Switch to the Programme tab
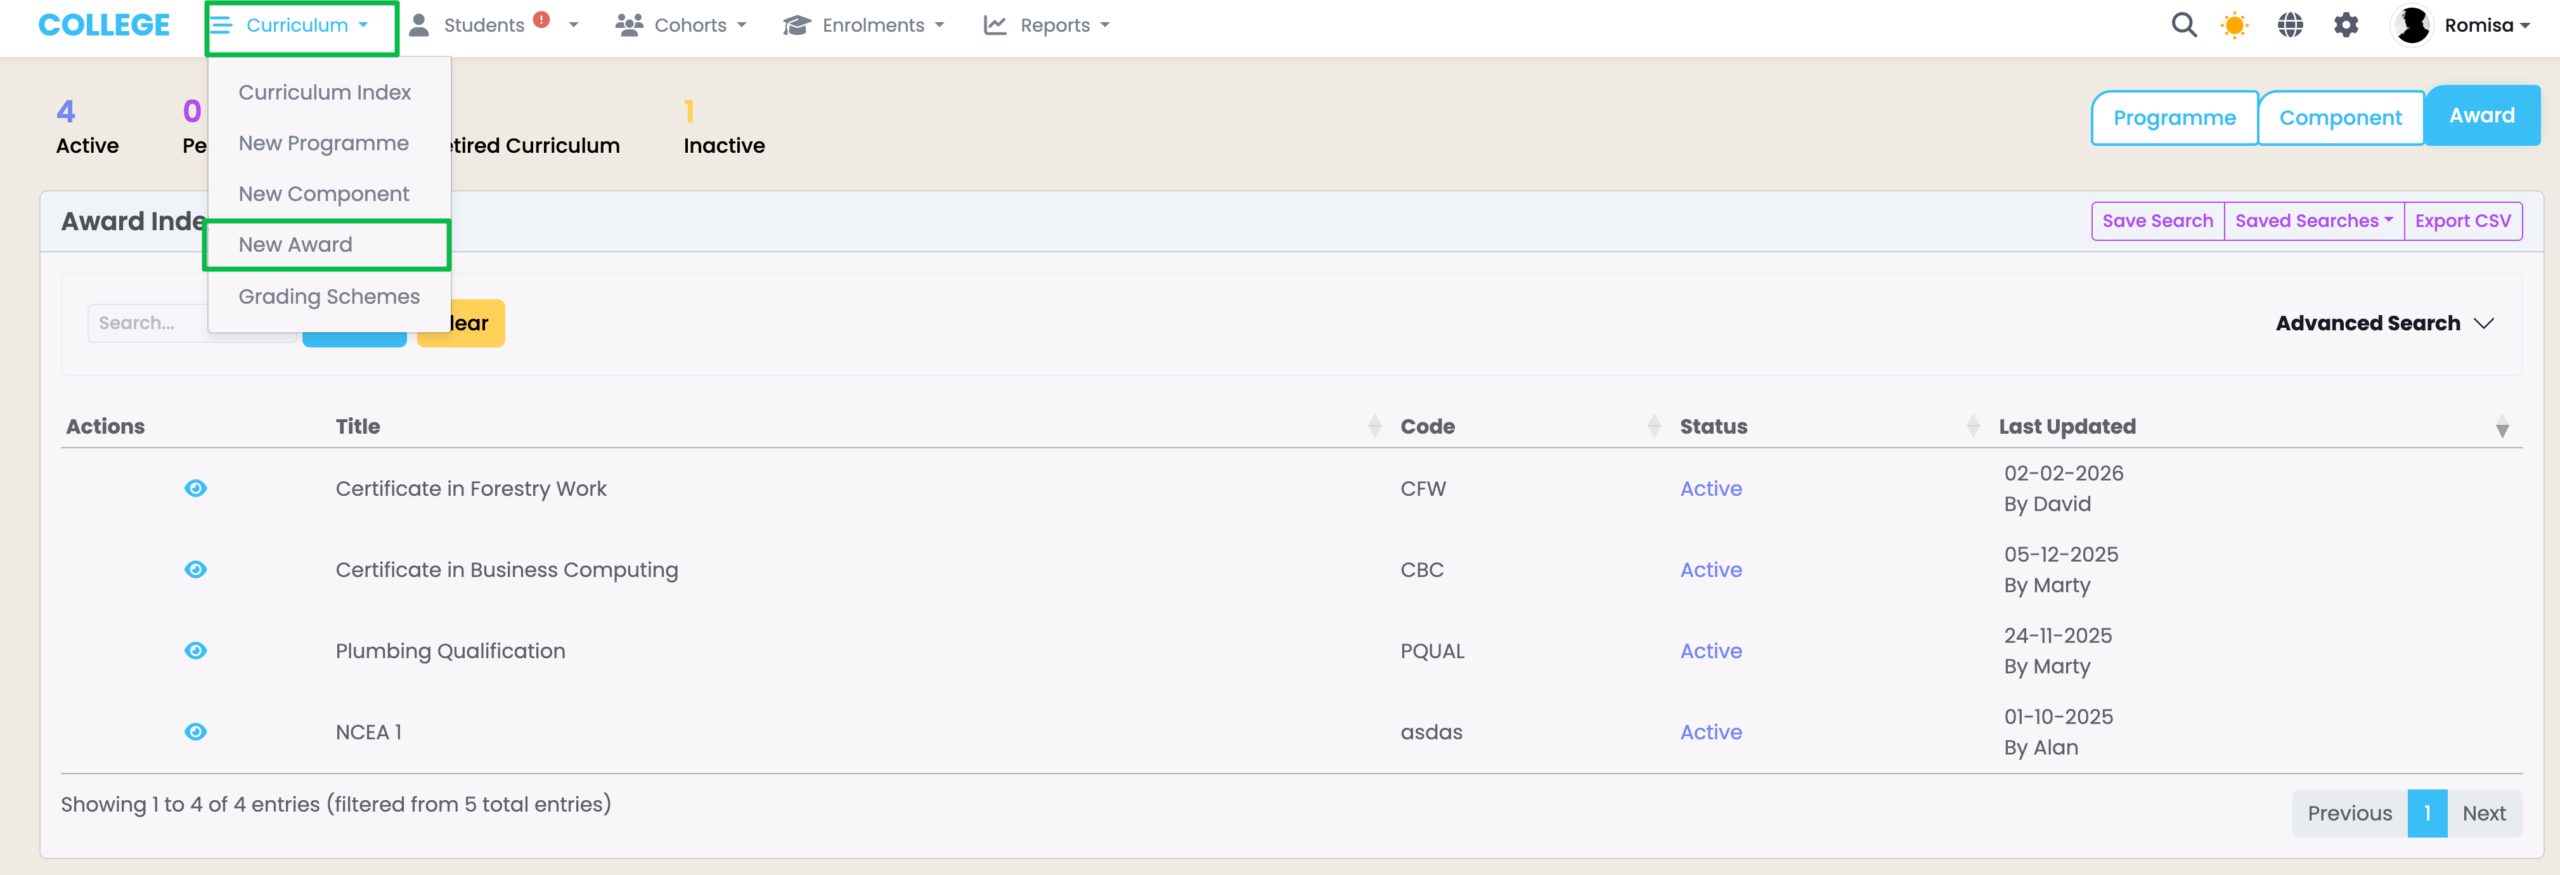The image size is (2560, 875). tap(2174, 118)
